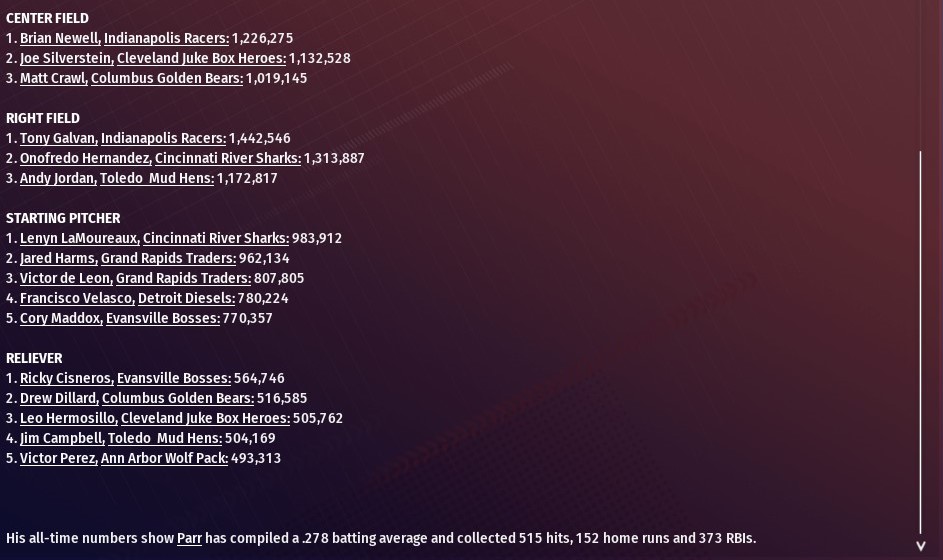This screenshot has width=943, height=560.
Task: Open the Ann Arbor Wolf Pack team link
Action: [164, 458]
